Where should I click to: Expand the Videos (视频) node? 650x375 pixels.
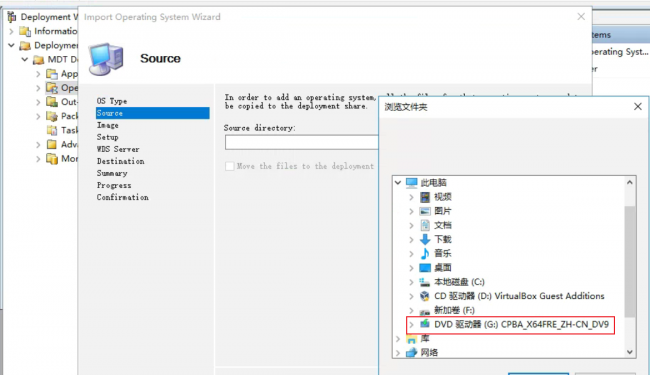(x=411, y=197)
